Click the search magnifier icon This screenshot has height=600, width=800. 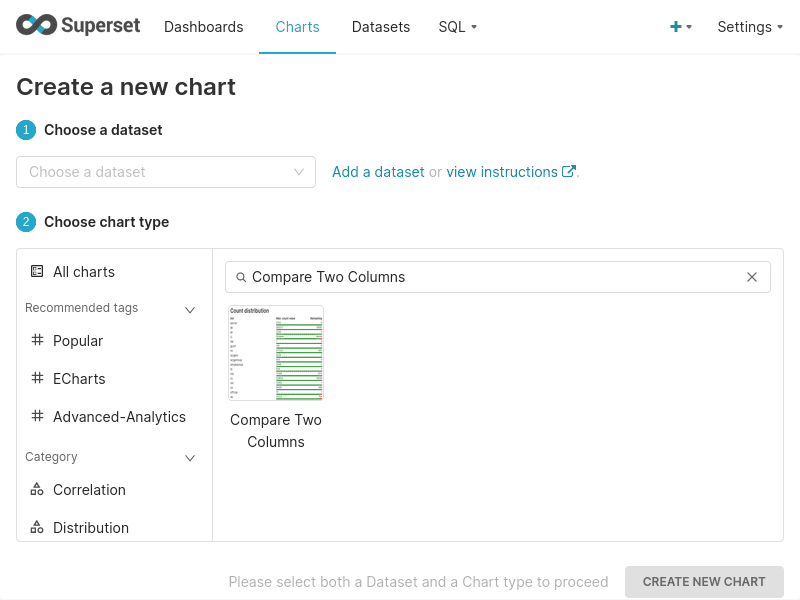(240, 277)
